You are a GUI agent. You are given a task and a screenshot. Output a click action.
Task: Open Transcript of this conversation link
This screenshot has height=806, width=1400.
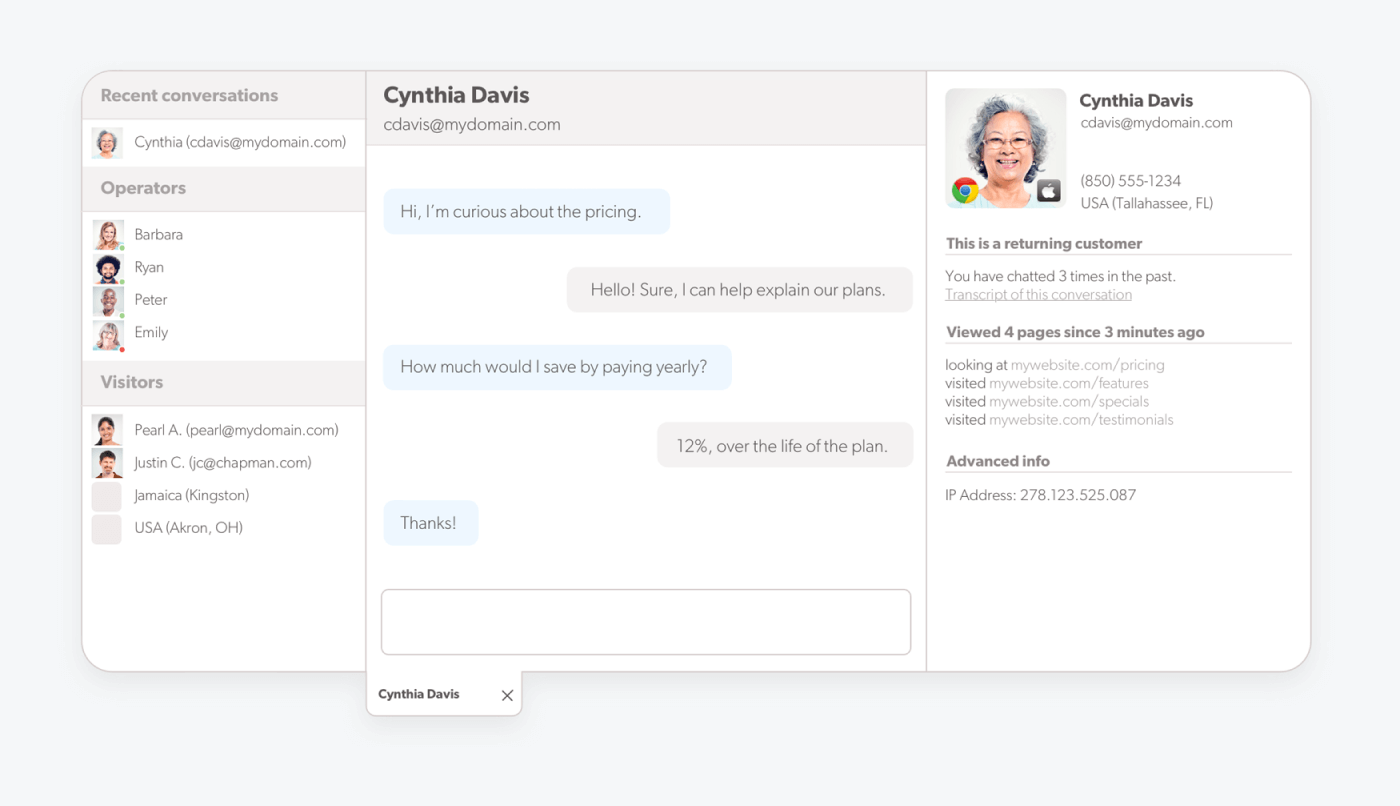(x=1038, y=295)
